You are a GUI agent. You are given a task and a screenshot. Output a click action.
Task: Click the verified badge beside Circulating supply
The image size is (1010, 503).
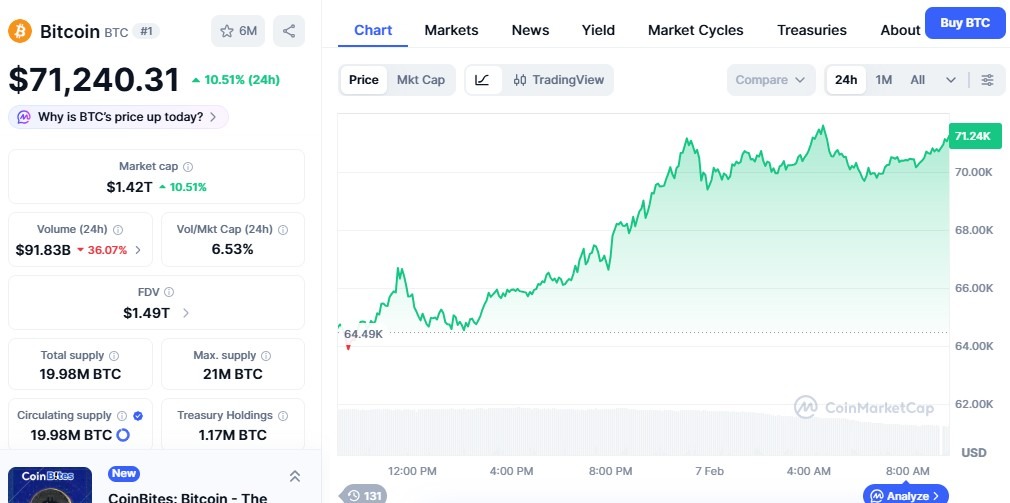(x=137, y=415)
